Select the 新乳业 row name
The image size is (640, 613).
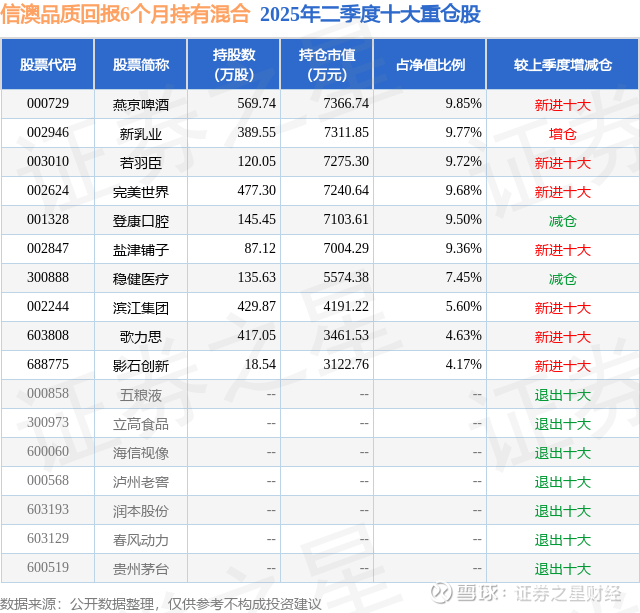tap(141, 134)
